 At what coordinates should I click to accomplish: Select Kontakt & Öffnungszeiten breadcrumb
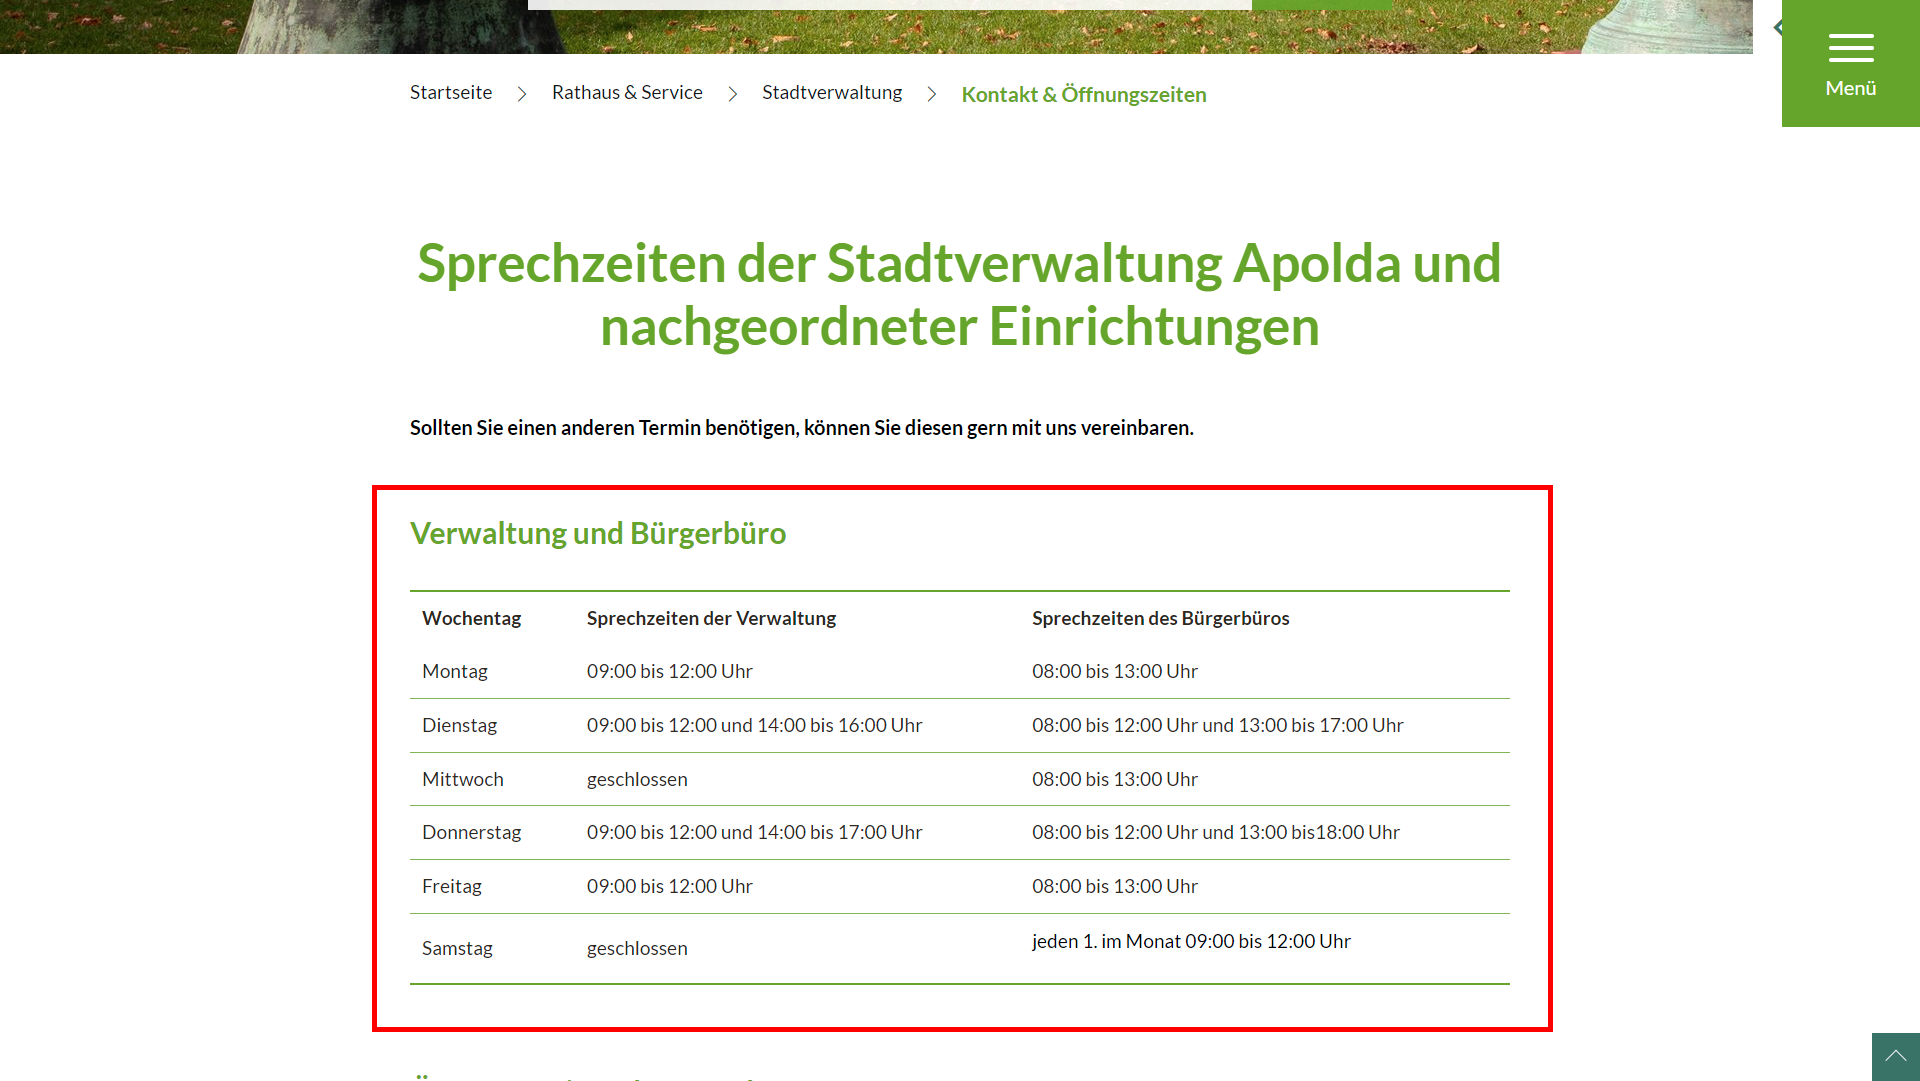(1083, 95)
